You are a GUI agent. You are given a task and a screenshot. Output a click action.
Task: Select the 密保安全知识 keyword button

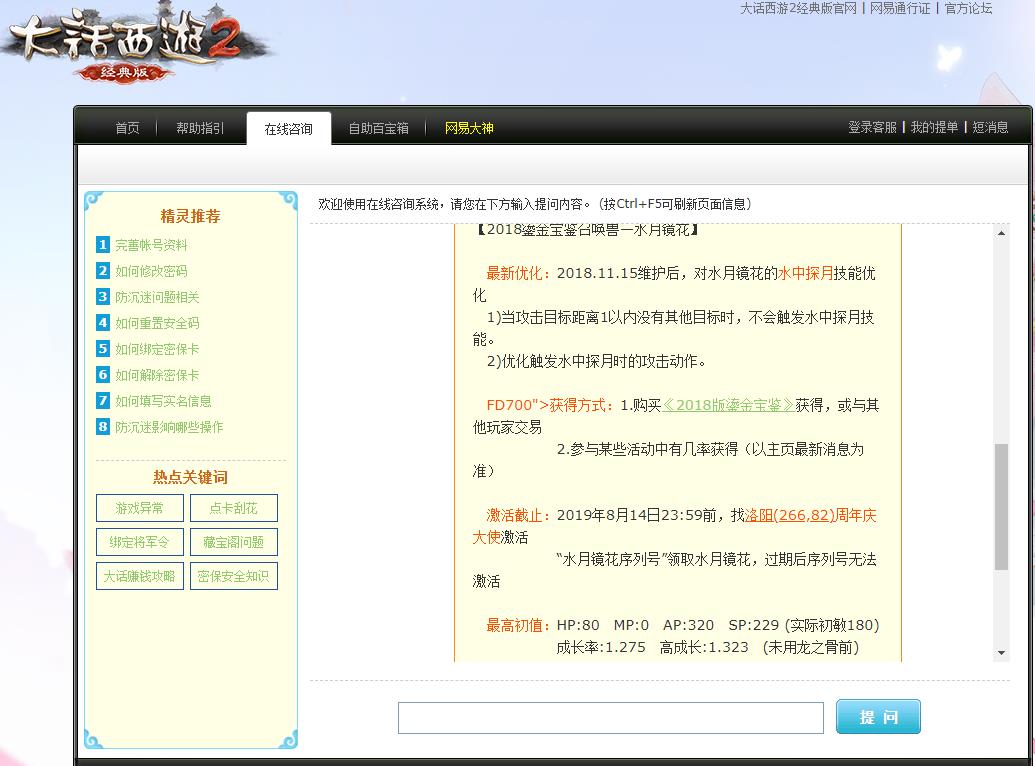point(234,576)
